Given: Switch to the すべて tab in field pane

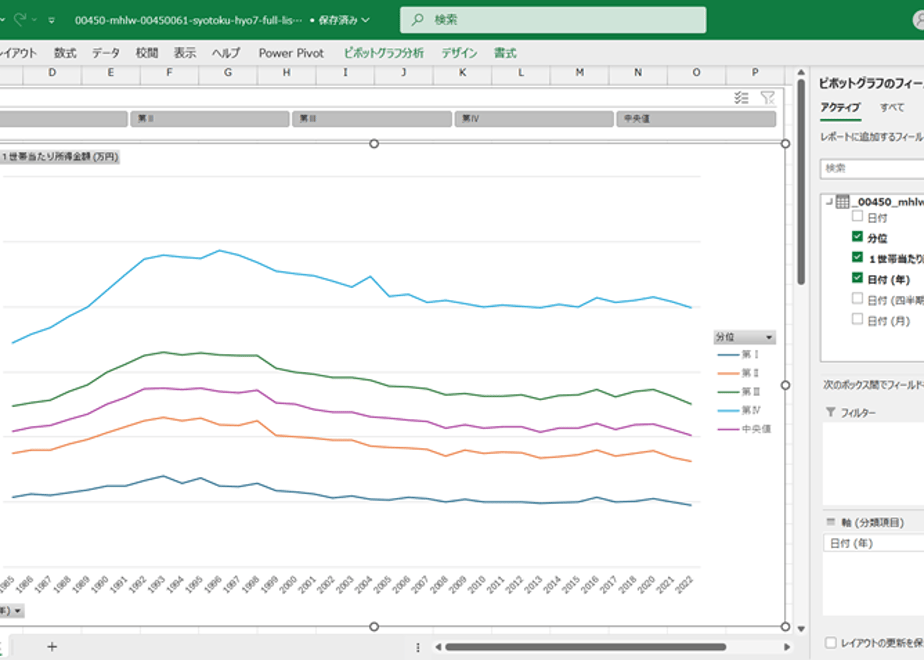Looking at the screenshot, I should point(892,107).
